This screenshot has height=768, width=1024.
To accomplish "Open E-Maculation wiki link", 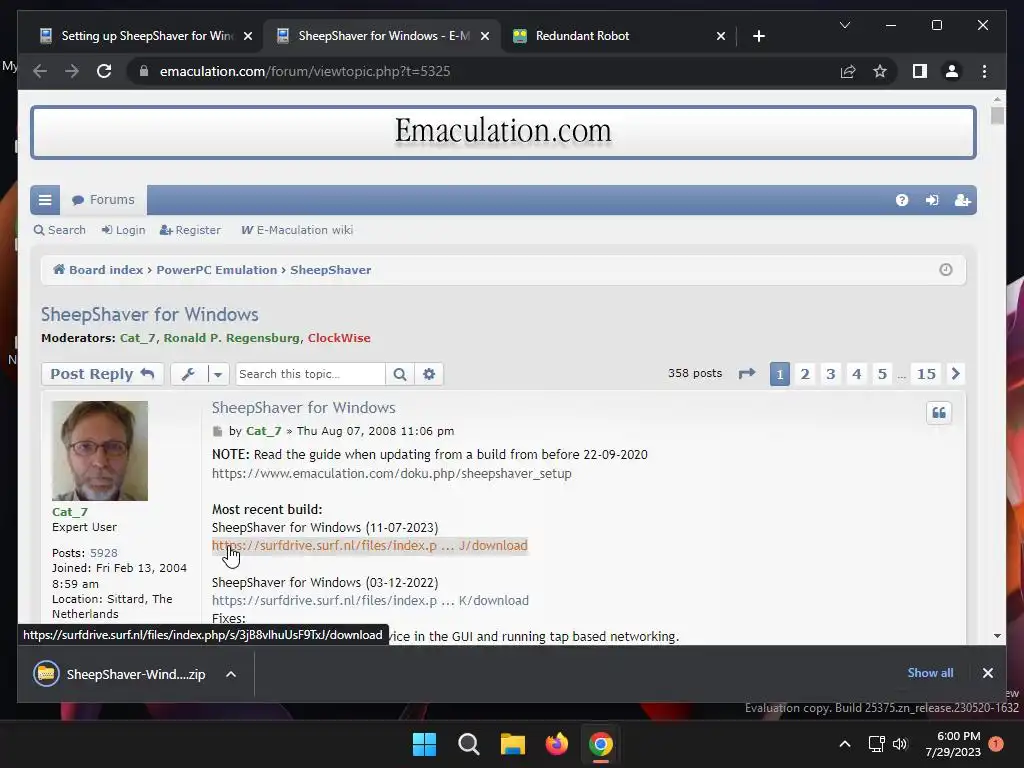I will click(297, 230).
